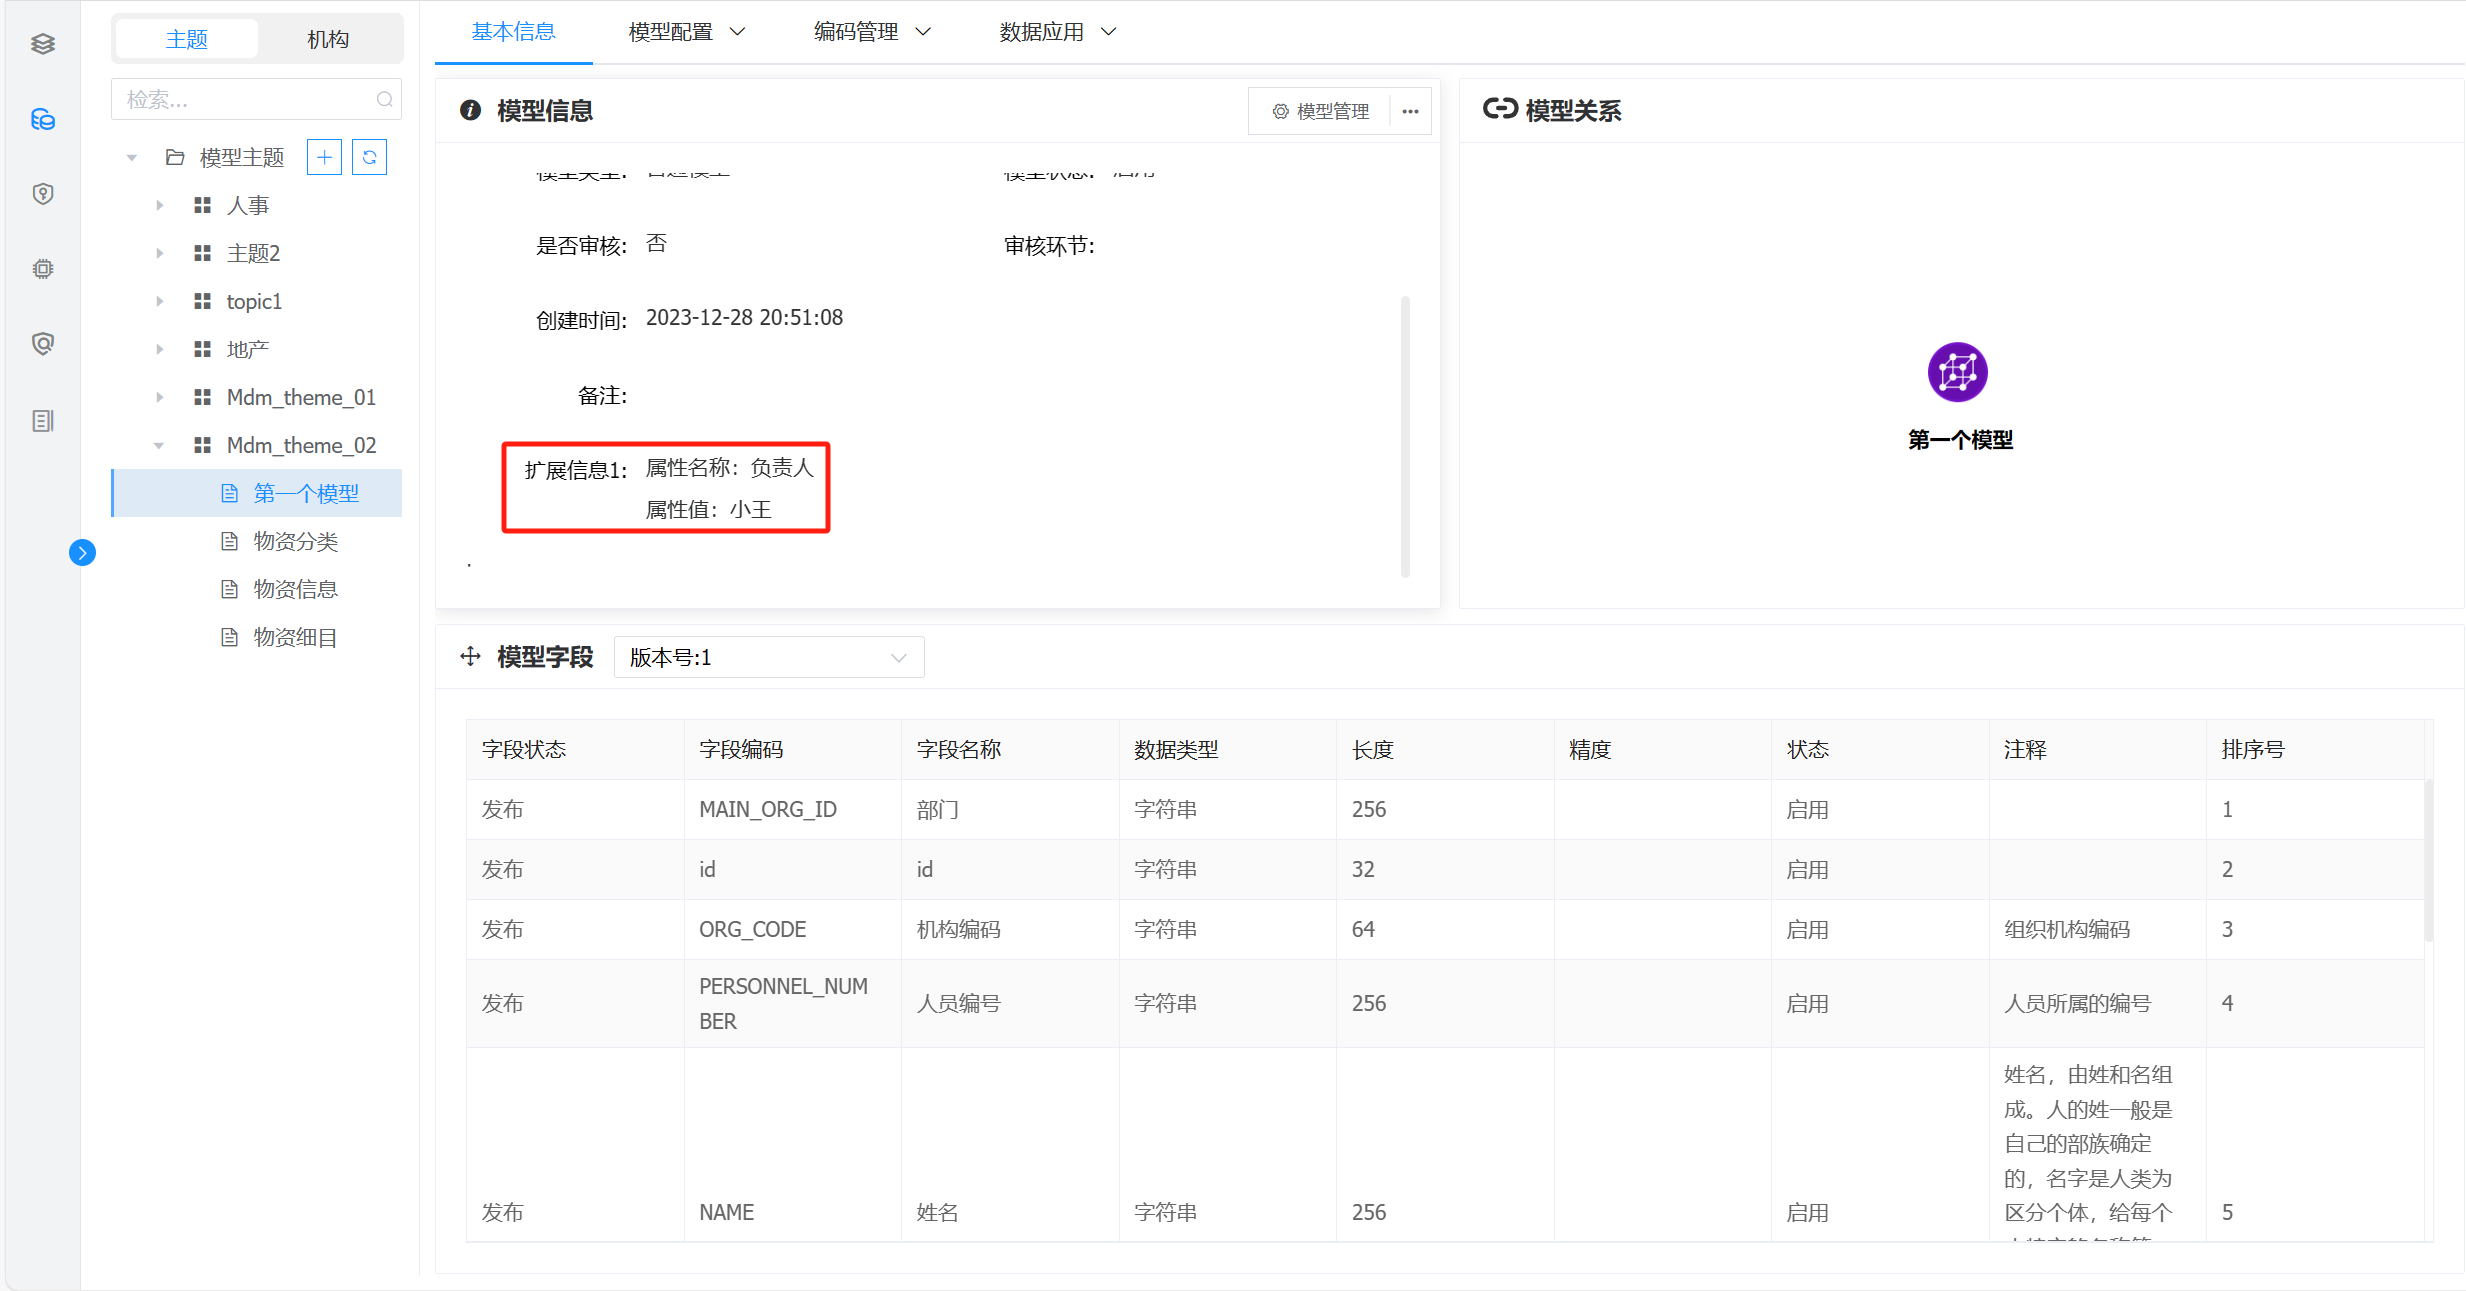The height and width of the screenshot is (1291, 2466).
Task: Click the document list icon in sidebar
Action: click(x=42, y=421)
